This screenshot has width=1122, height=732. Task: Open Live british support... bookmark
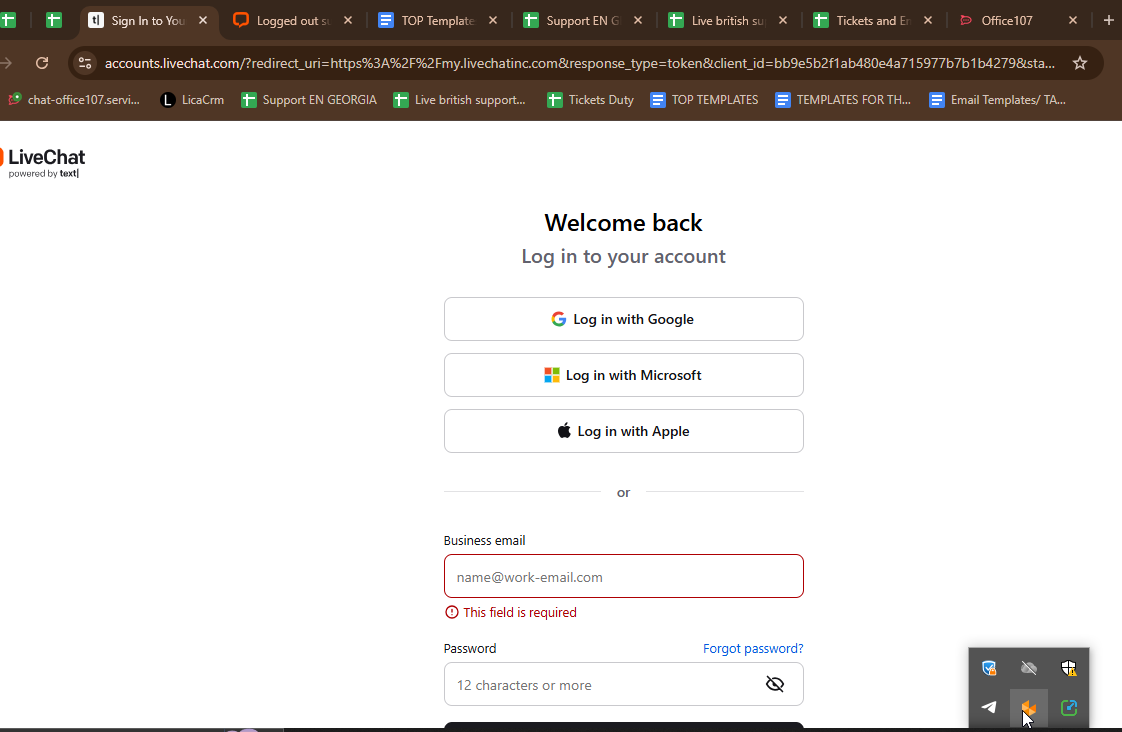coord(459,99)
